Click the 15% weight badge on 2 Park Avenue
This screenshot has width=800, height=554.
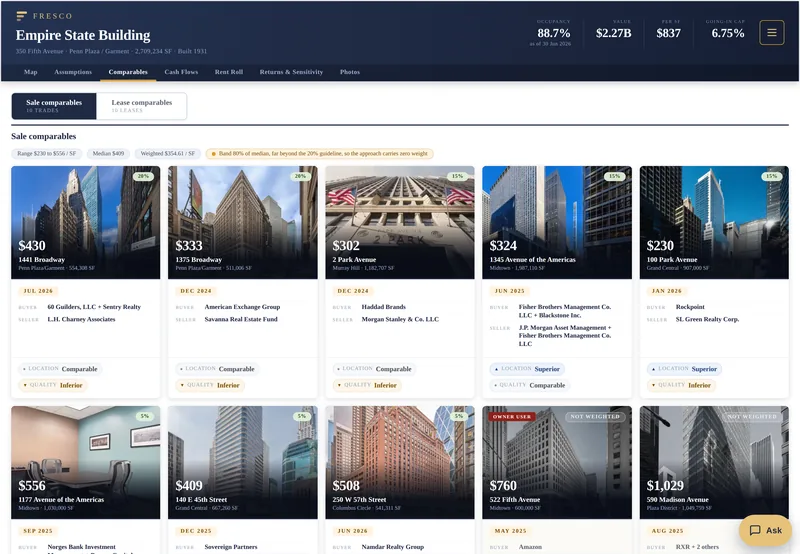(458, 176)
